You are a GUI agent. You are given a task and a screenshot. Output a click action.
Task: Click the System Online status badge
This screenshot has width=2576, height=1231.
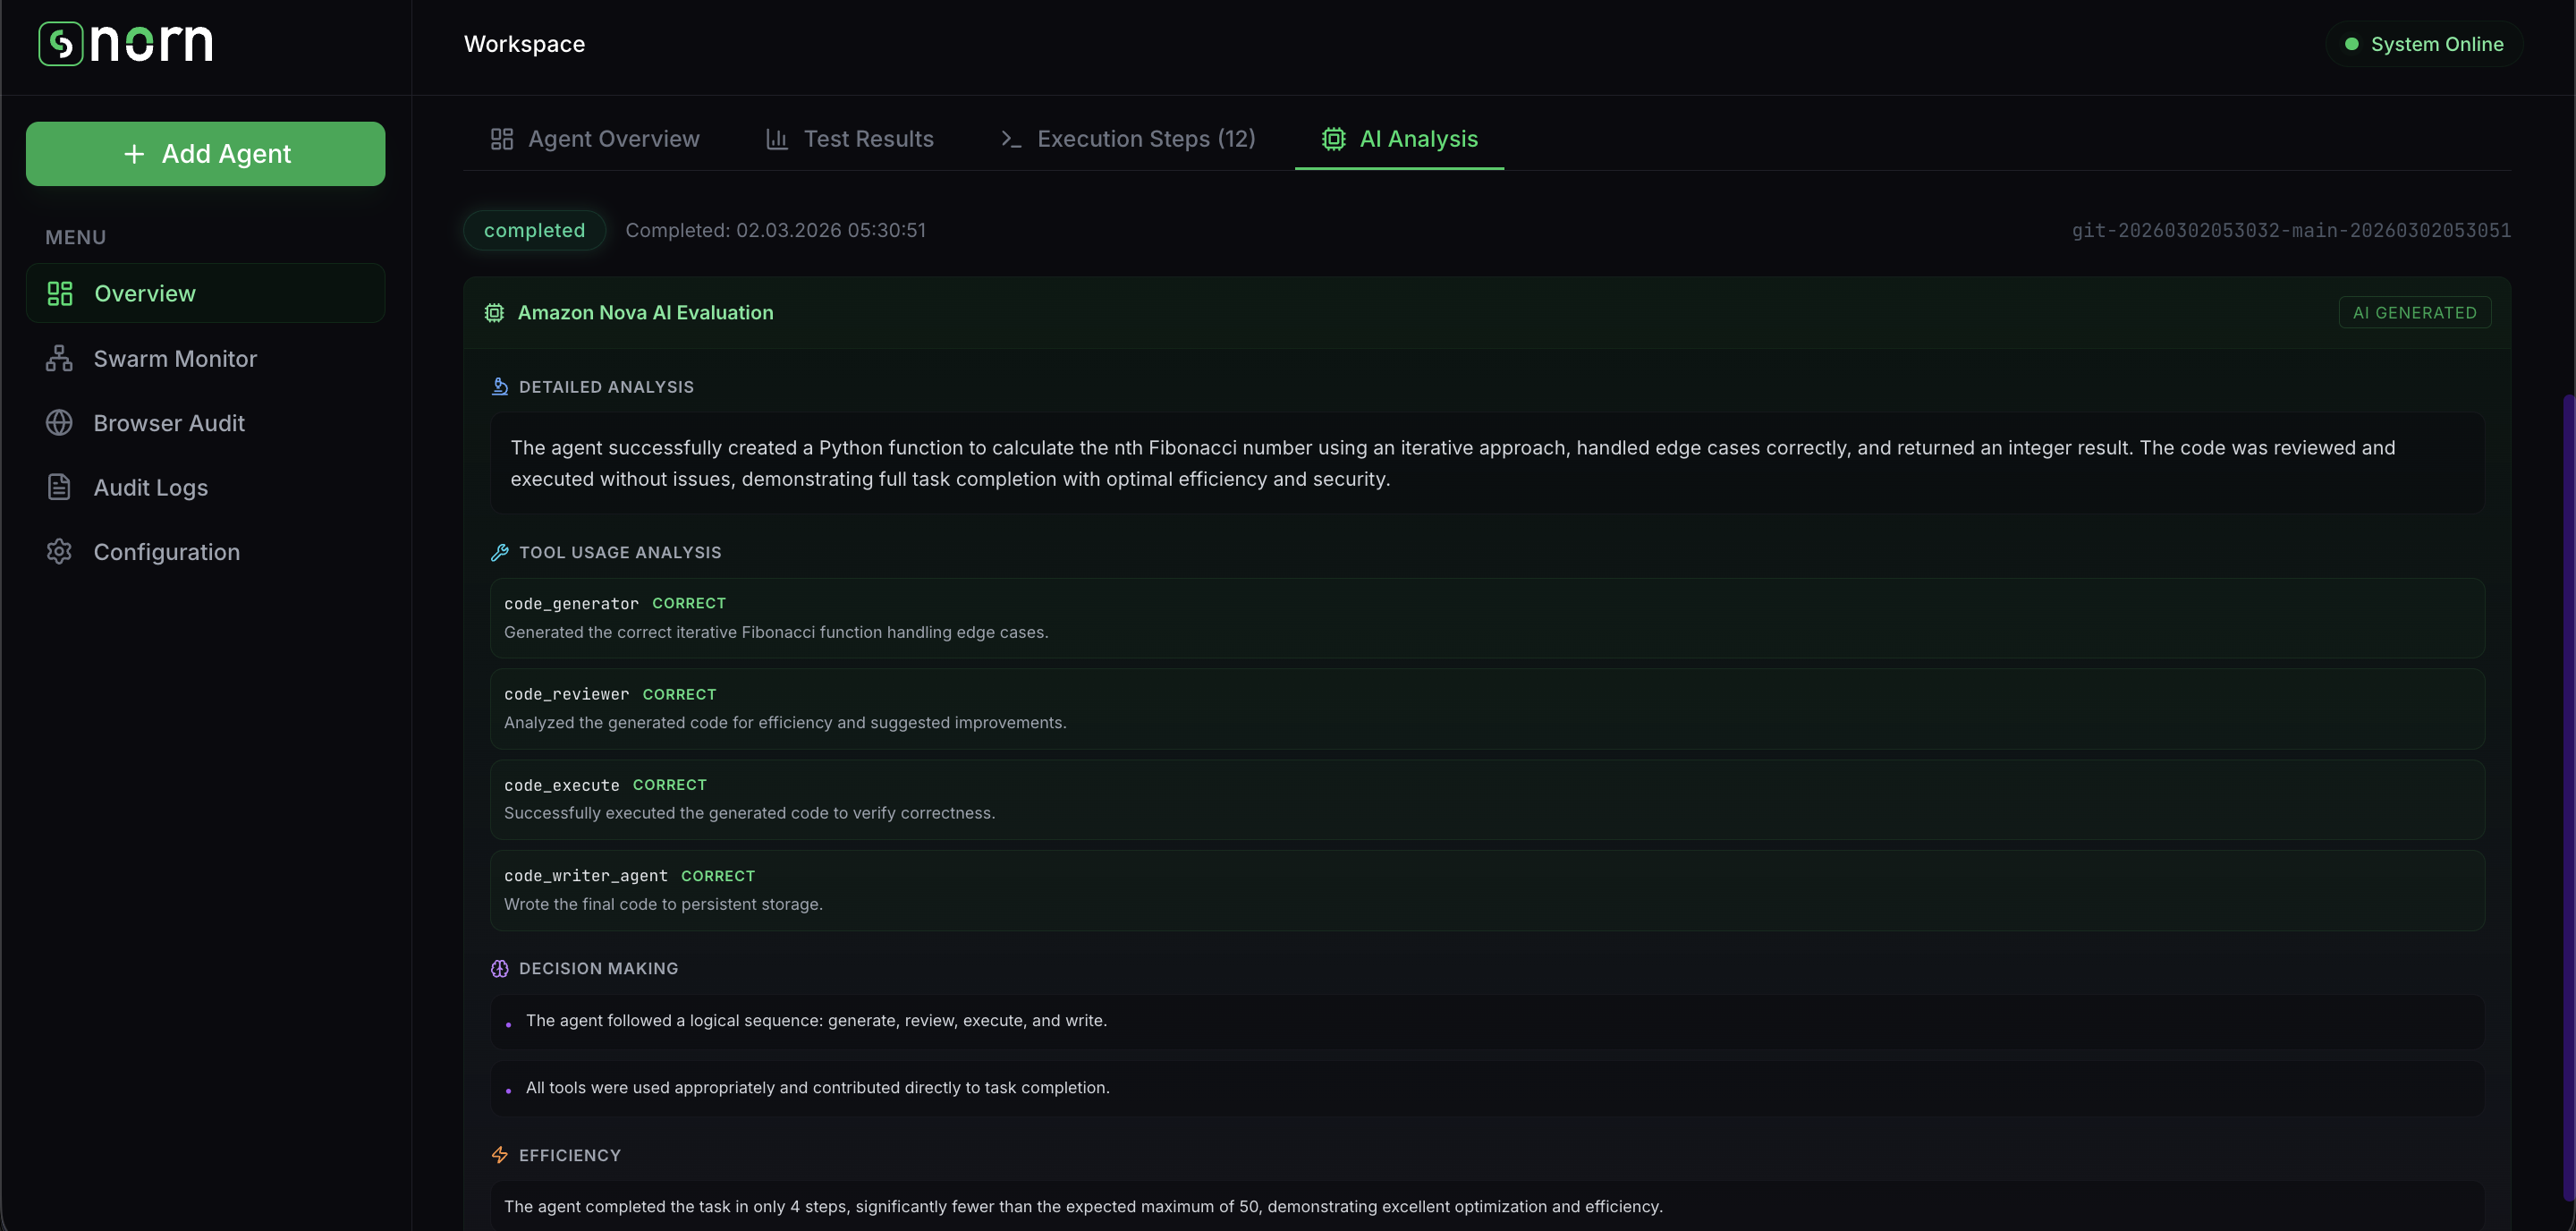tap(2424, 44)
